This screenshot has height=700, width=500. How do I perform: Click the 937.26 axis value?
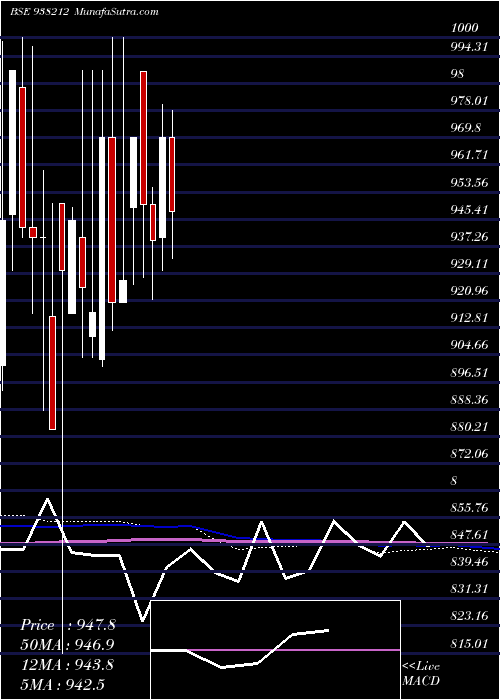point(469,237)
